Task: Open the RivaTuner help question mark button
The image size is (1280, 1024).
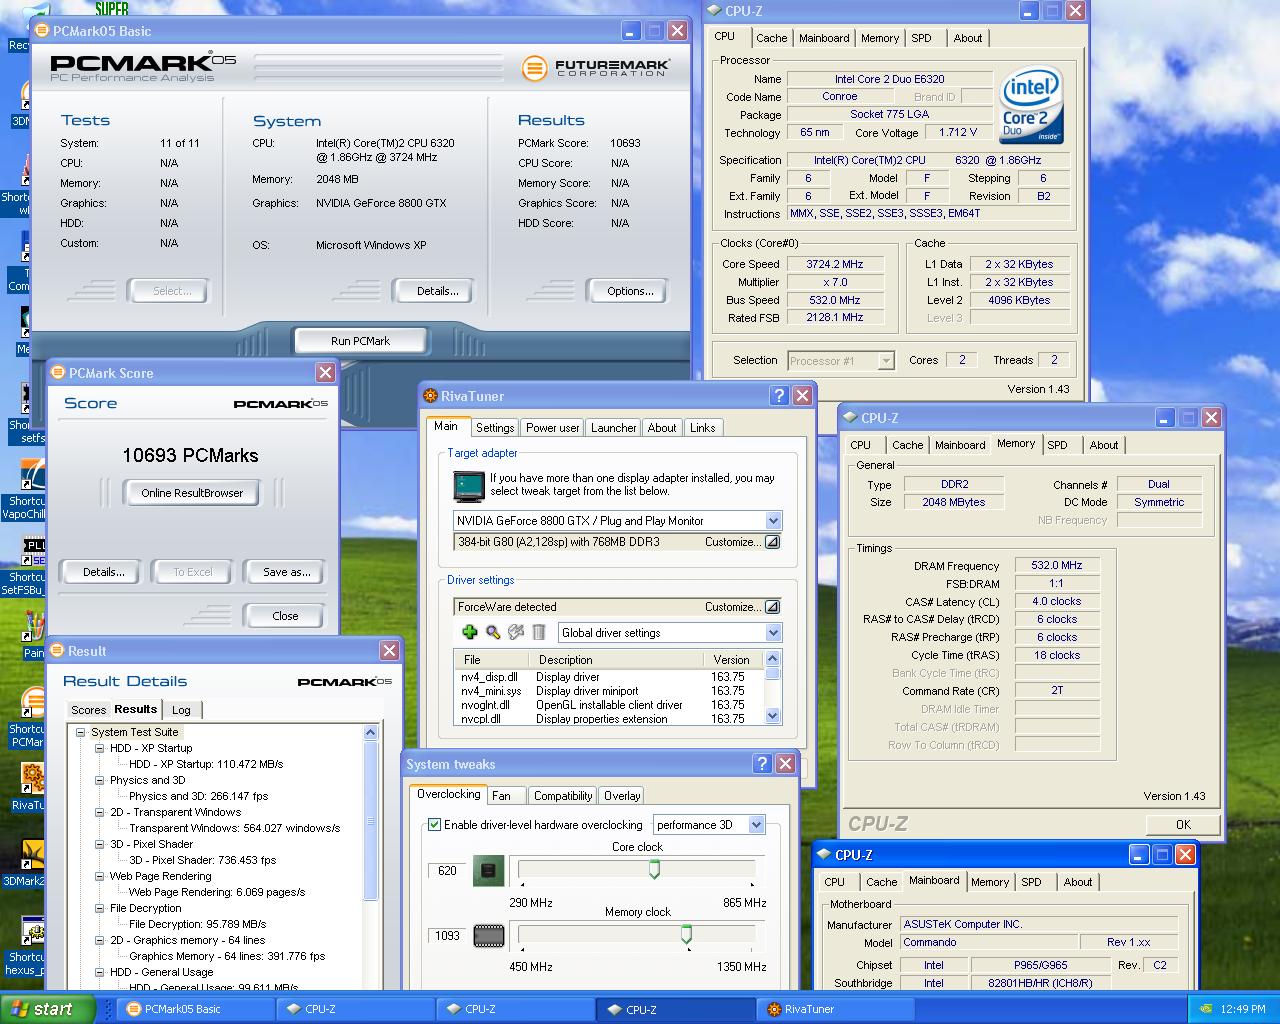Action: point(779,396)
